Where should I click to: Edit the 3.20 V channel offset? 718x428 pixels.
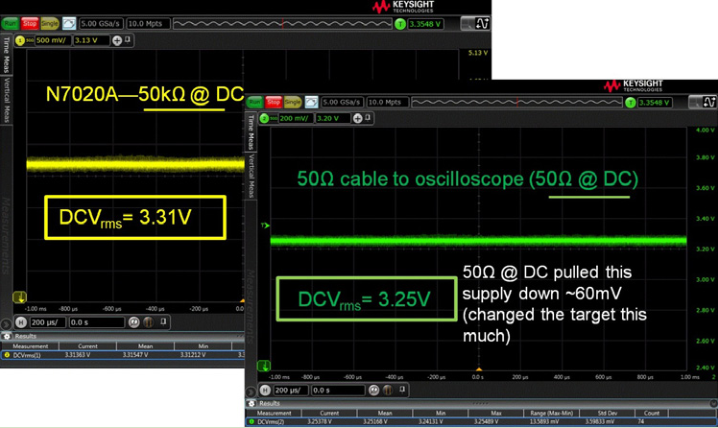pos(333,119)
